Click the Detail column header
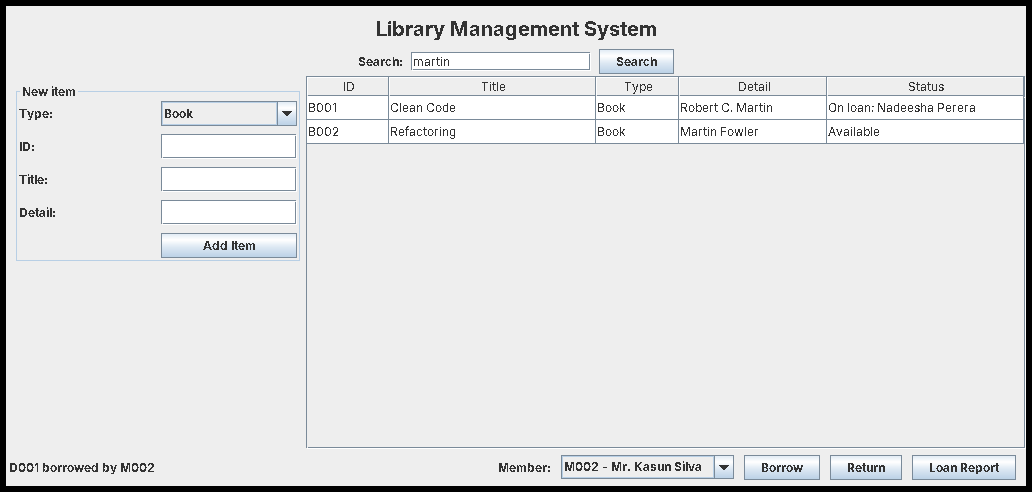The width and height of the screenshot is (1032, 492). [x=753, y=86]
